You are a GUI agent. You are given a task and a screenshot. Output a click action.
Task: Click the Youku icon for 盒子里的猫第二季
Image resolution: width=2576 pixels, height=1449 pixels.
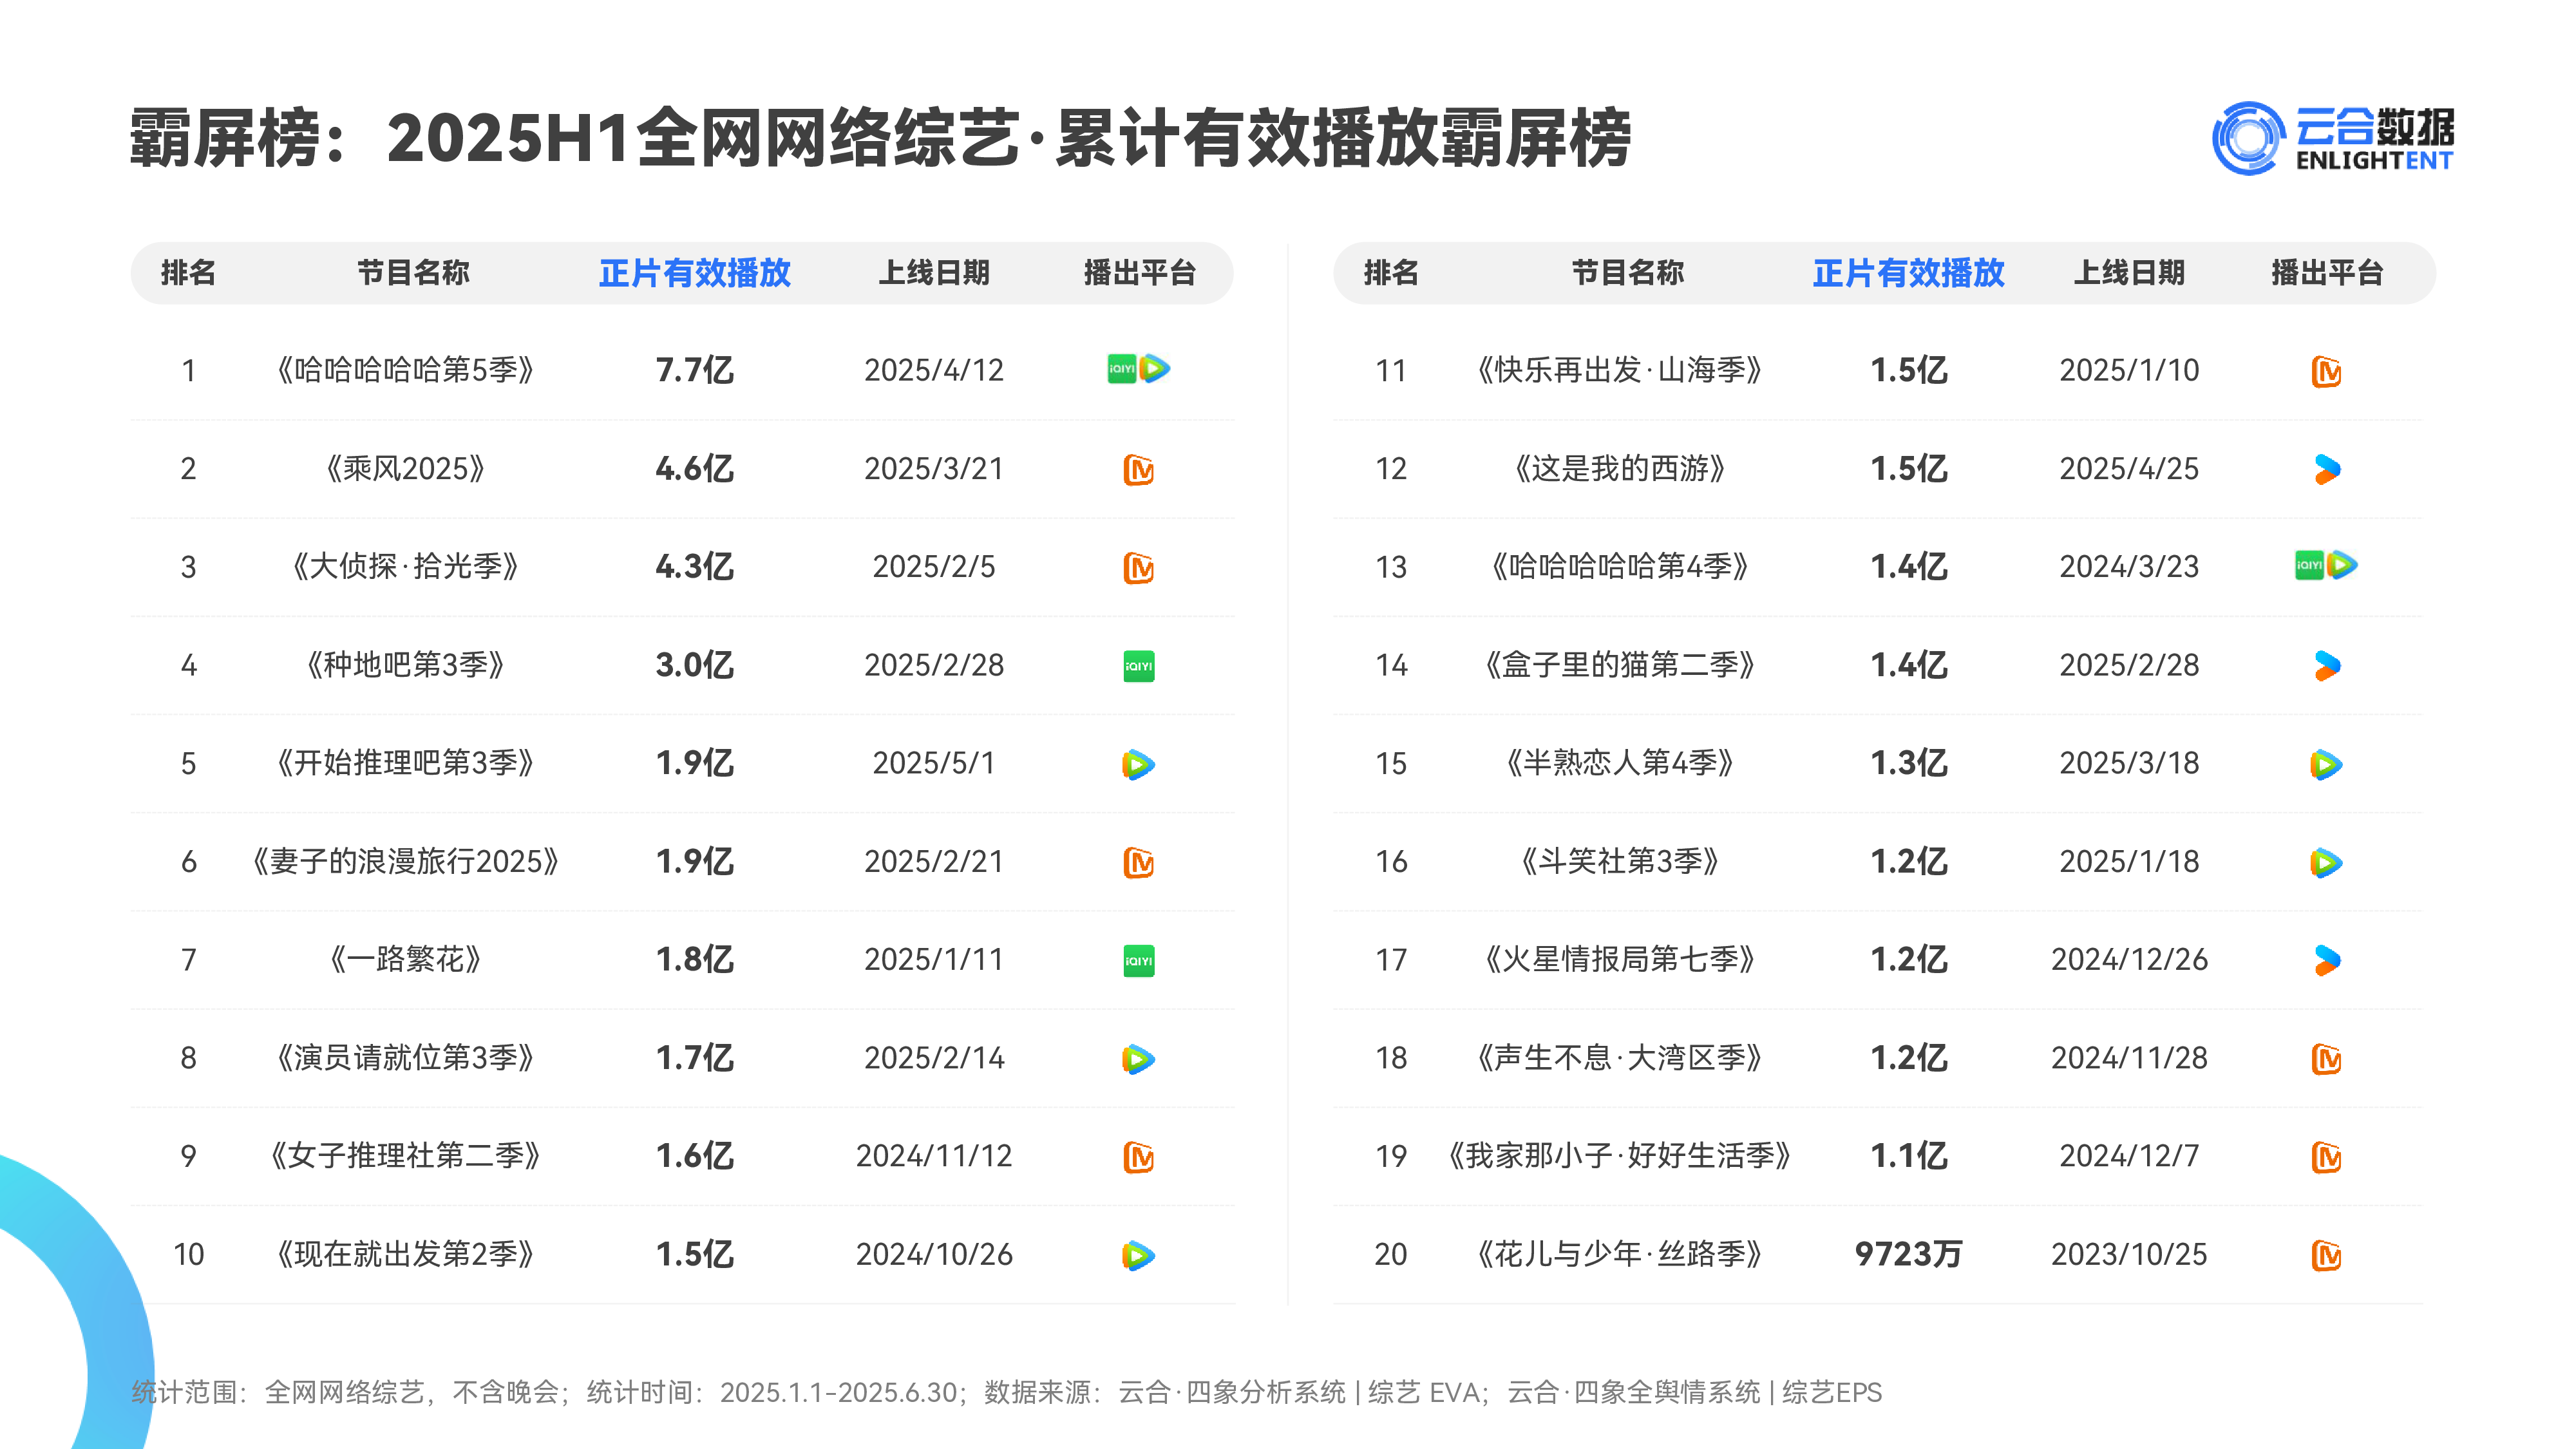click(2327, 666)
